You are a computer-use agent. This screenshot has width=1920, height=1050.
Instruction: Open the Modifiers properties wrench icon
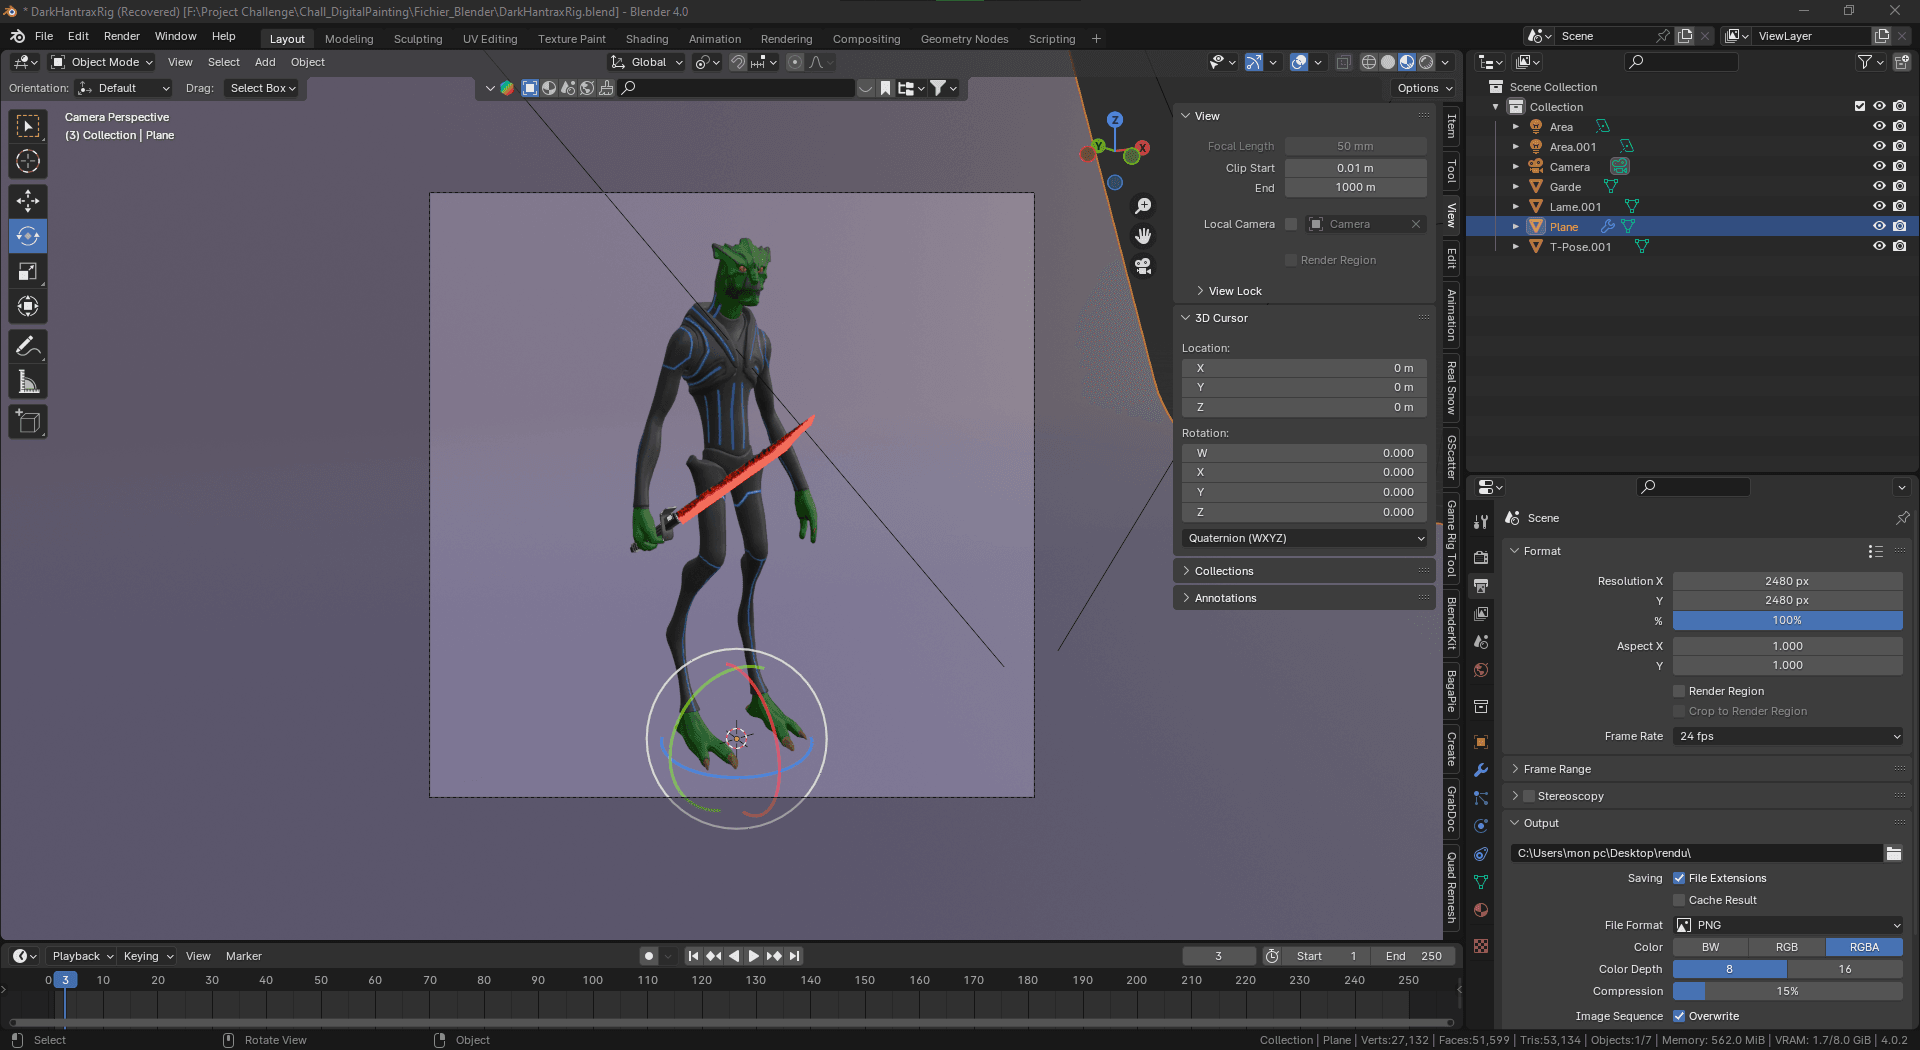[x=1481, y=770]
